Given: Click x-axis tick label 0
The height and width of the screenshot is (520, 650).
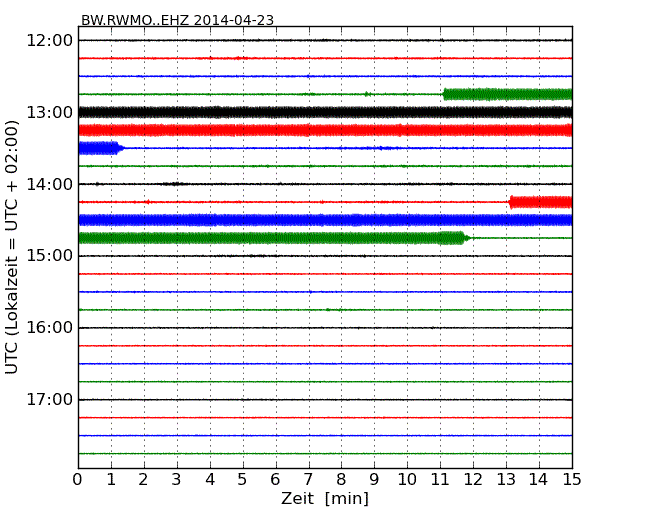Looking at the screenshot, I should 78,480.
